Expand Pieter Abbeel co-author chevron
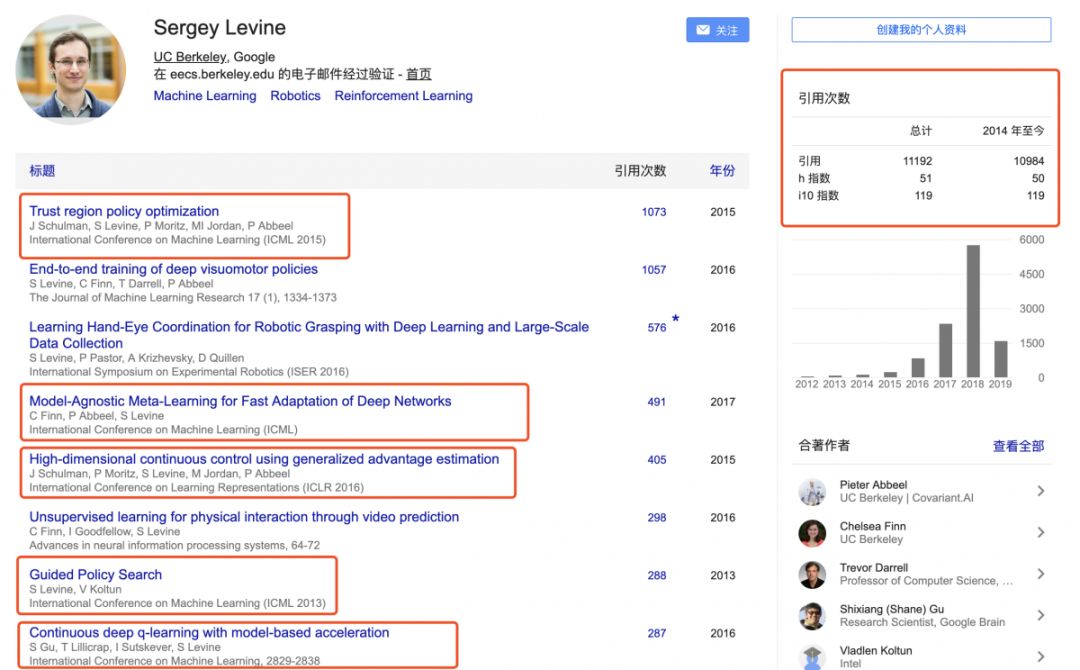The height and width of the screenshot is (670, 1080). [x=1041, y=491]
